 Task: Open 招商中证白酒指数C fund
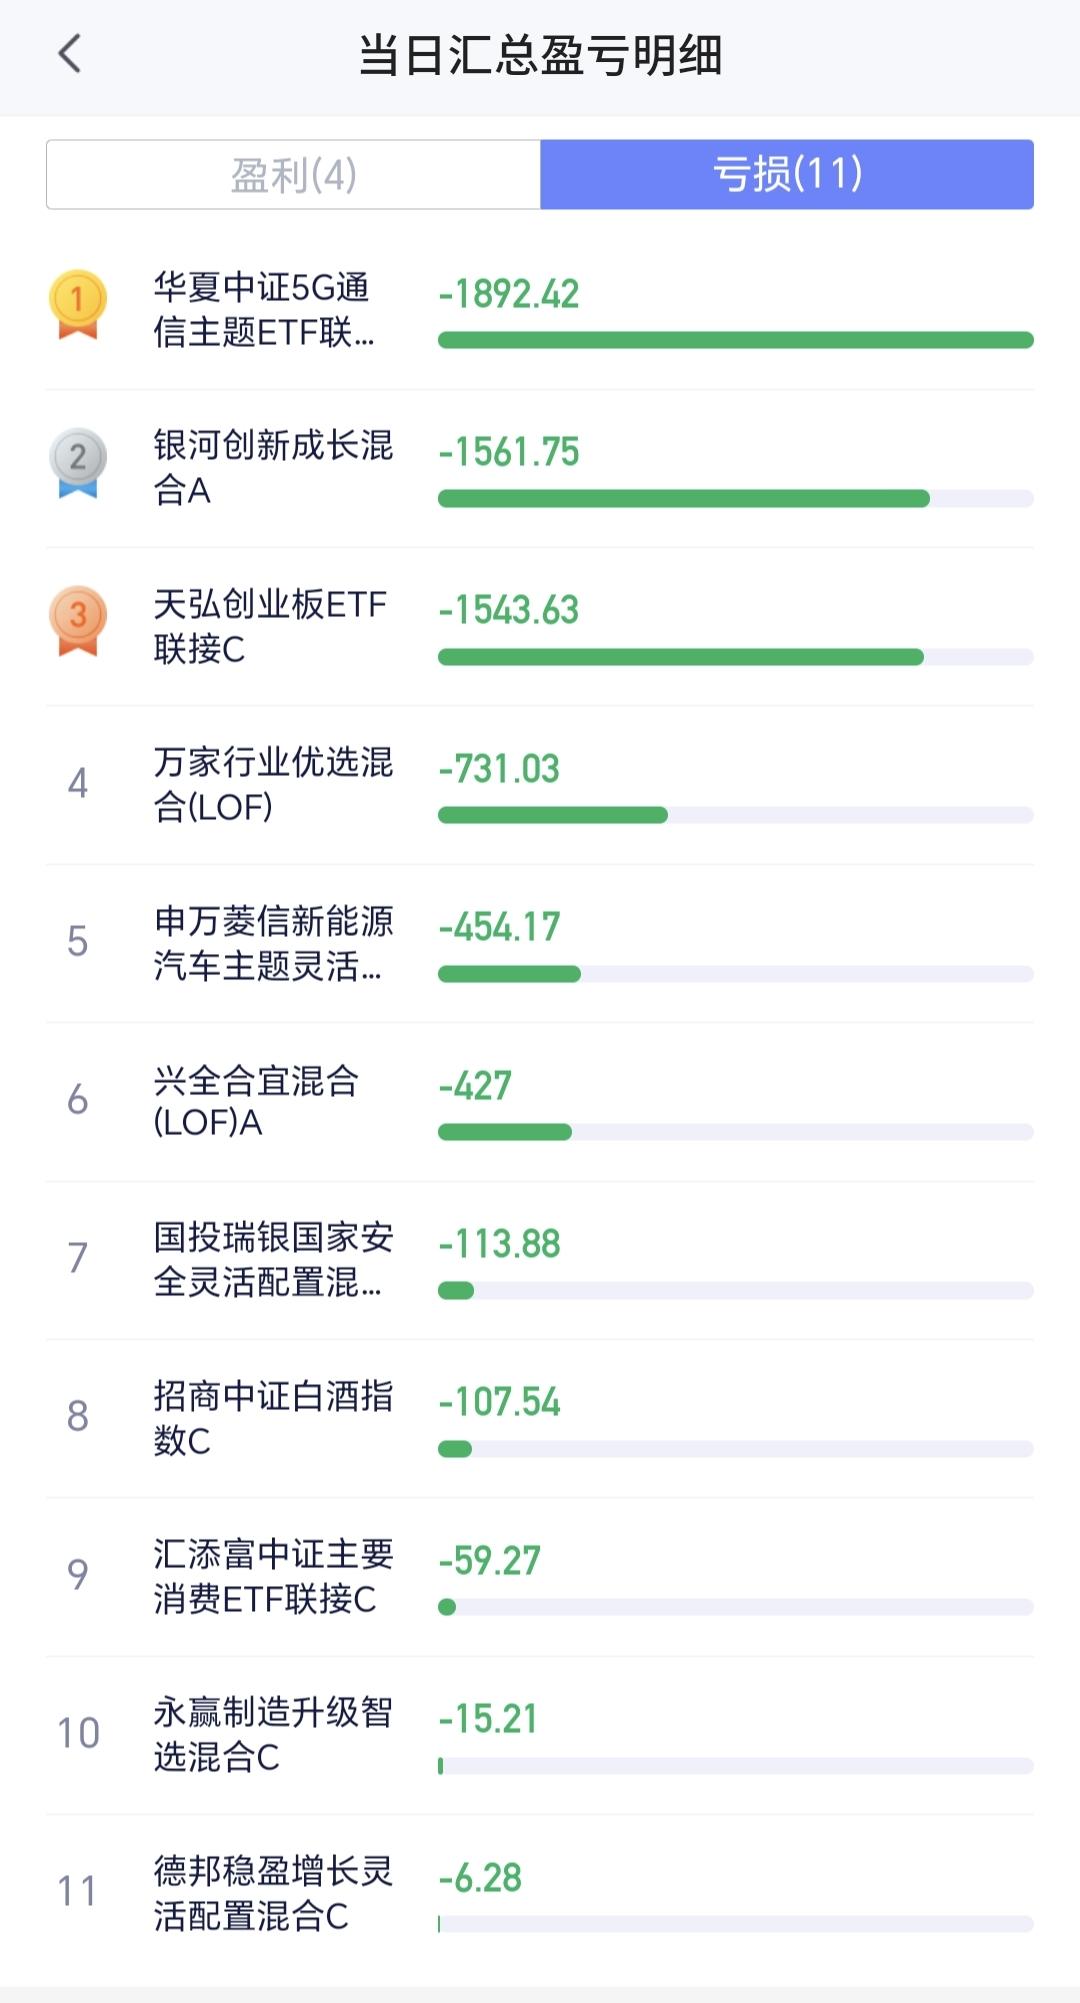[x=272, y=1417]
